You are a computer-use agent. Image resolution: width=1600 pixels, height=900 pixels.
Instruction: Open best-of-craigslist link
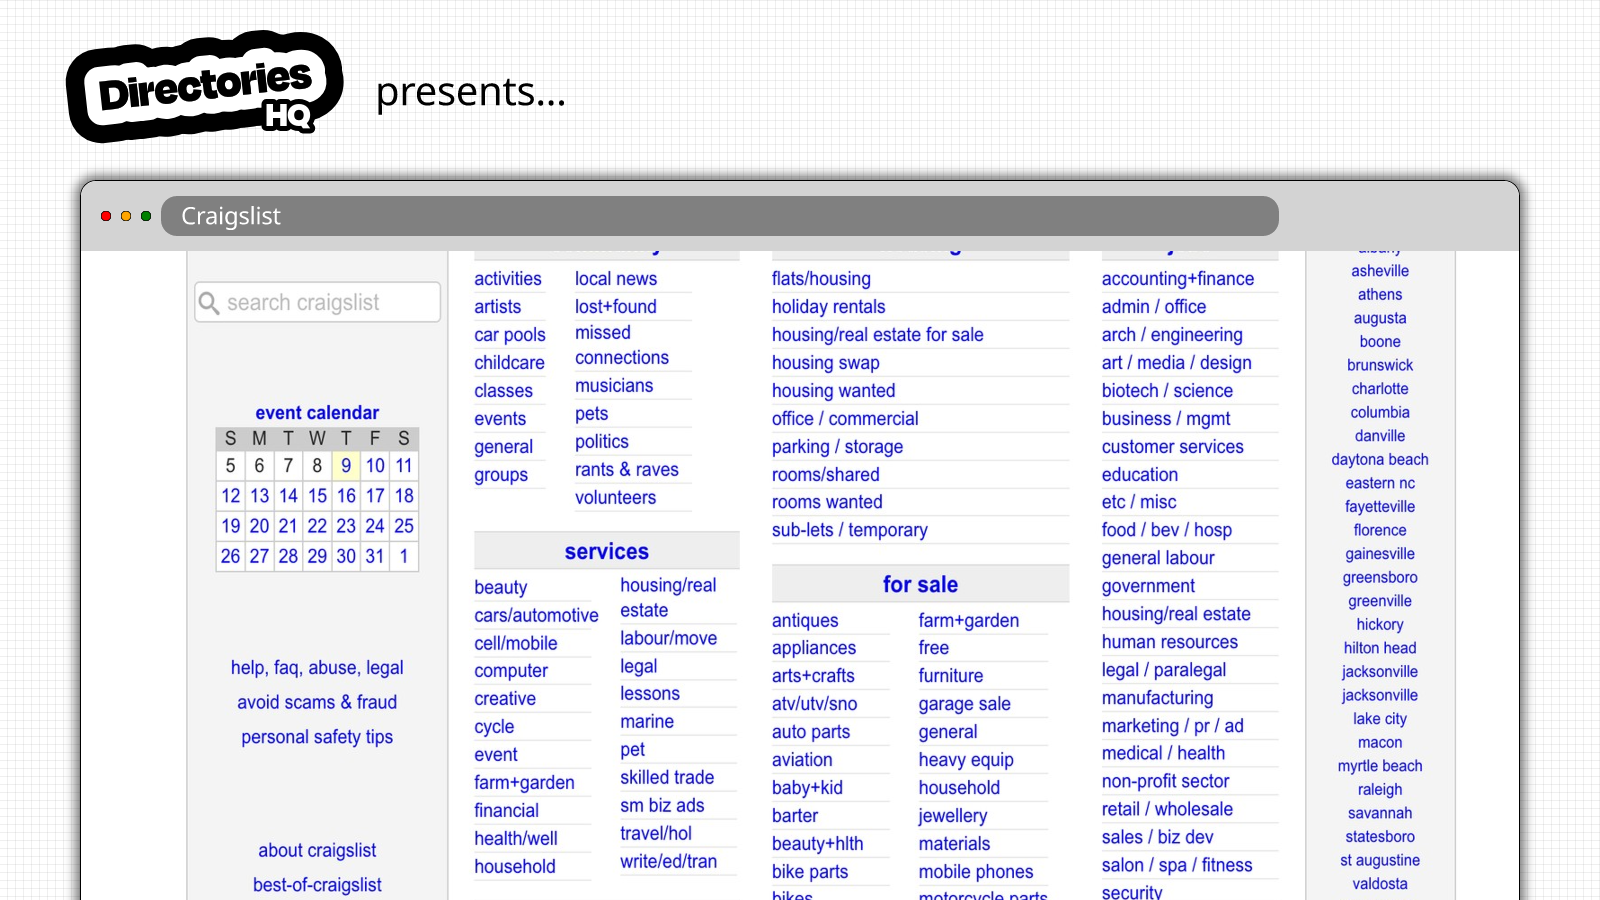coord(317,885)
